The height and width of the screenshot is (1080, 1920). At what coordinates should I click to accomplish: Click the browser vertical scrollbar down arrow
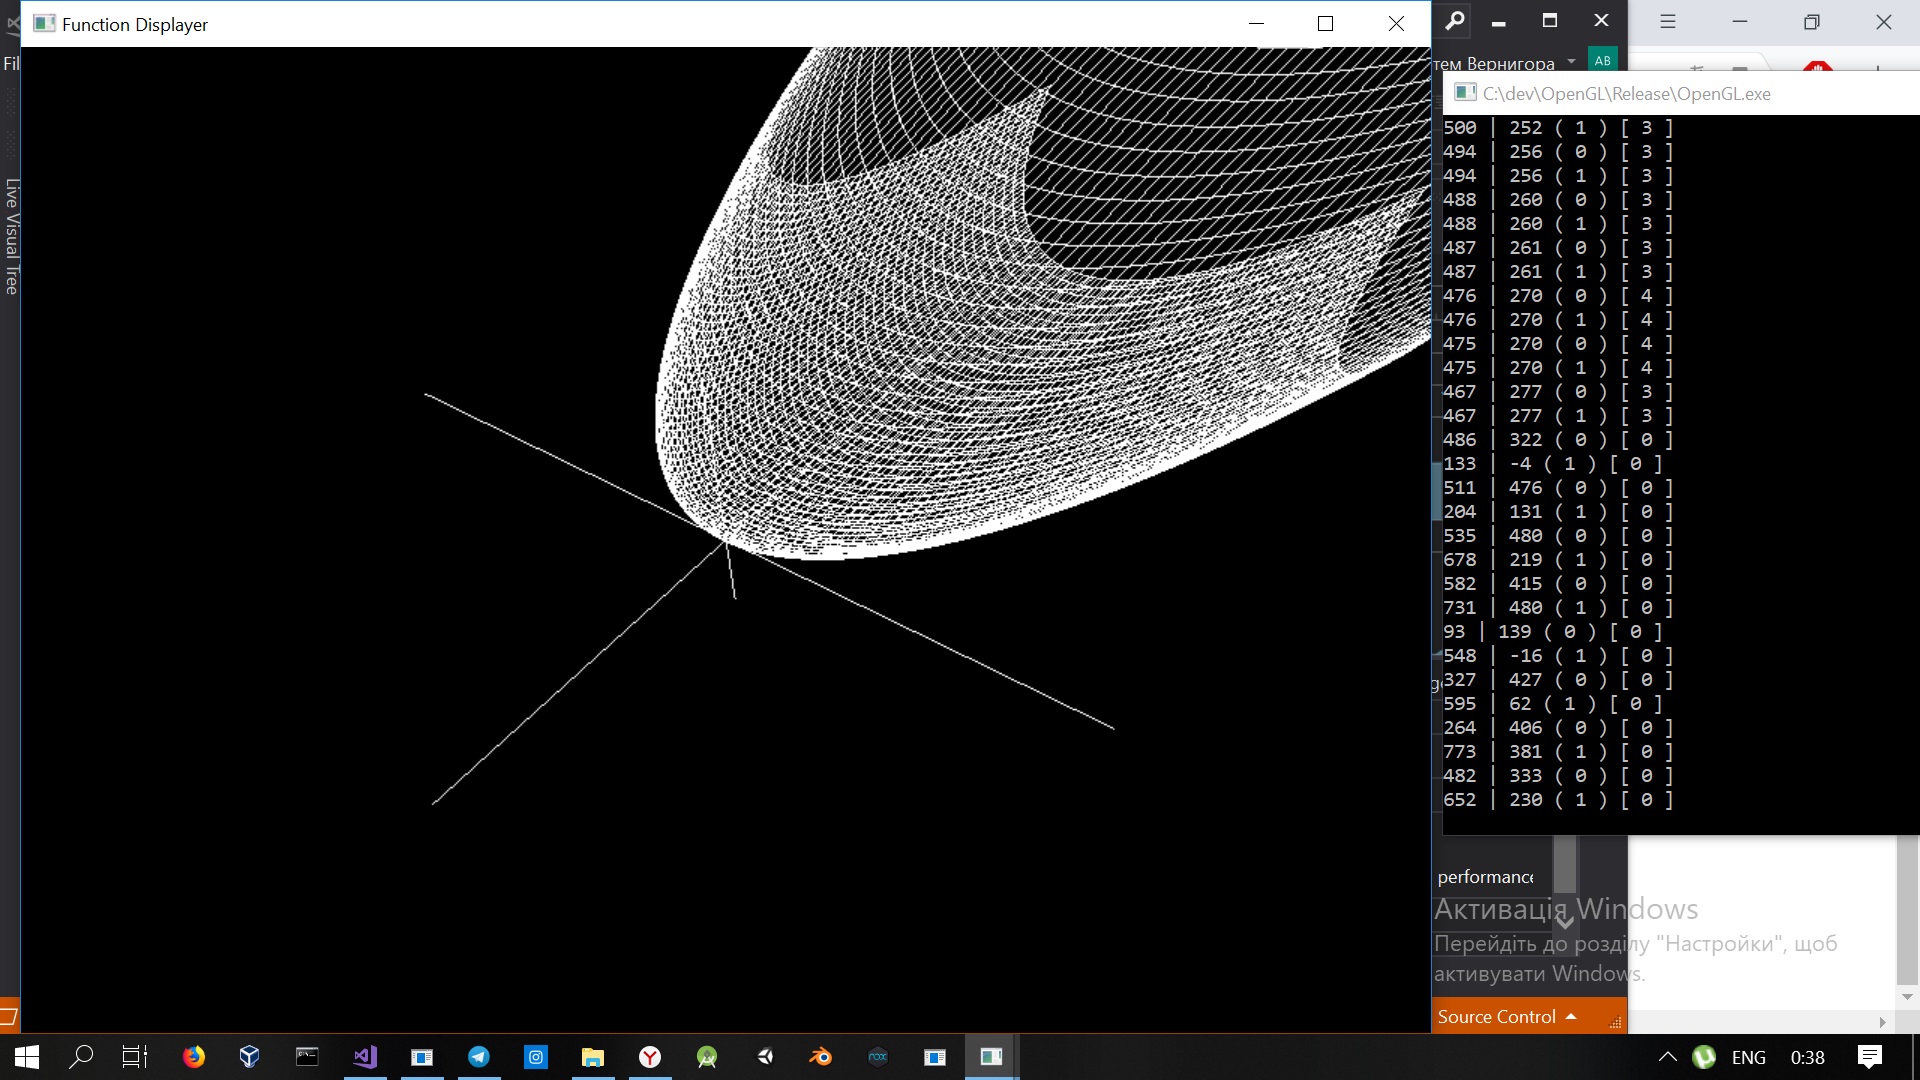(x=1907, y=996)
